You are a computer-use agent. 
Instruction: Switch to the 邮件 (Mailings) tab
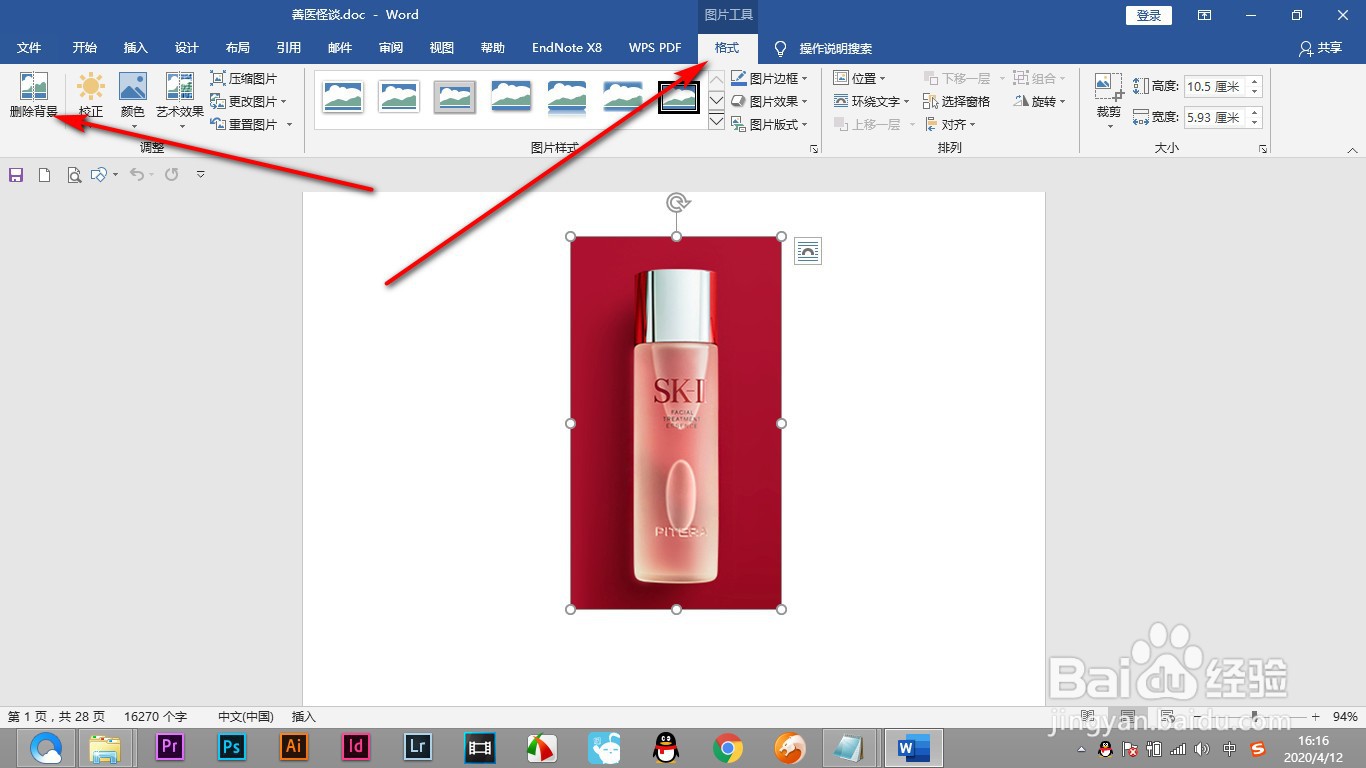[340, 48]
